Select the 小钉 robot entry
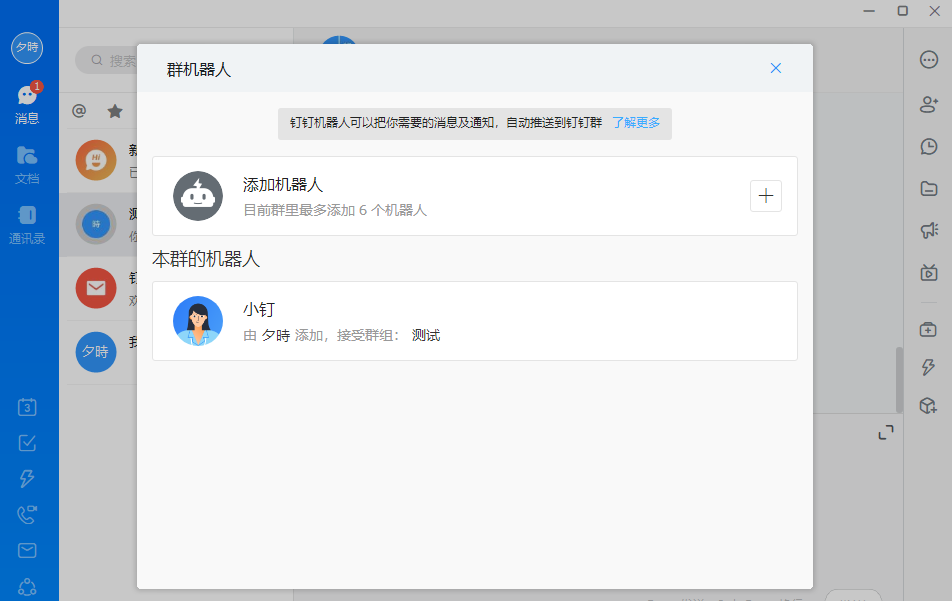The image size is (952, 601). click(475, 321)
